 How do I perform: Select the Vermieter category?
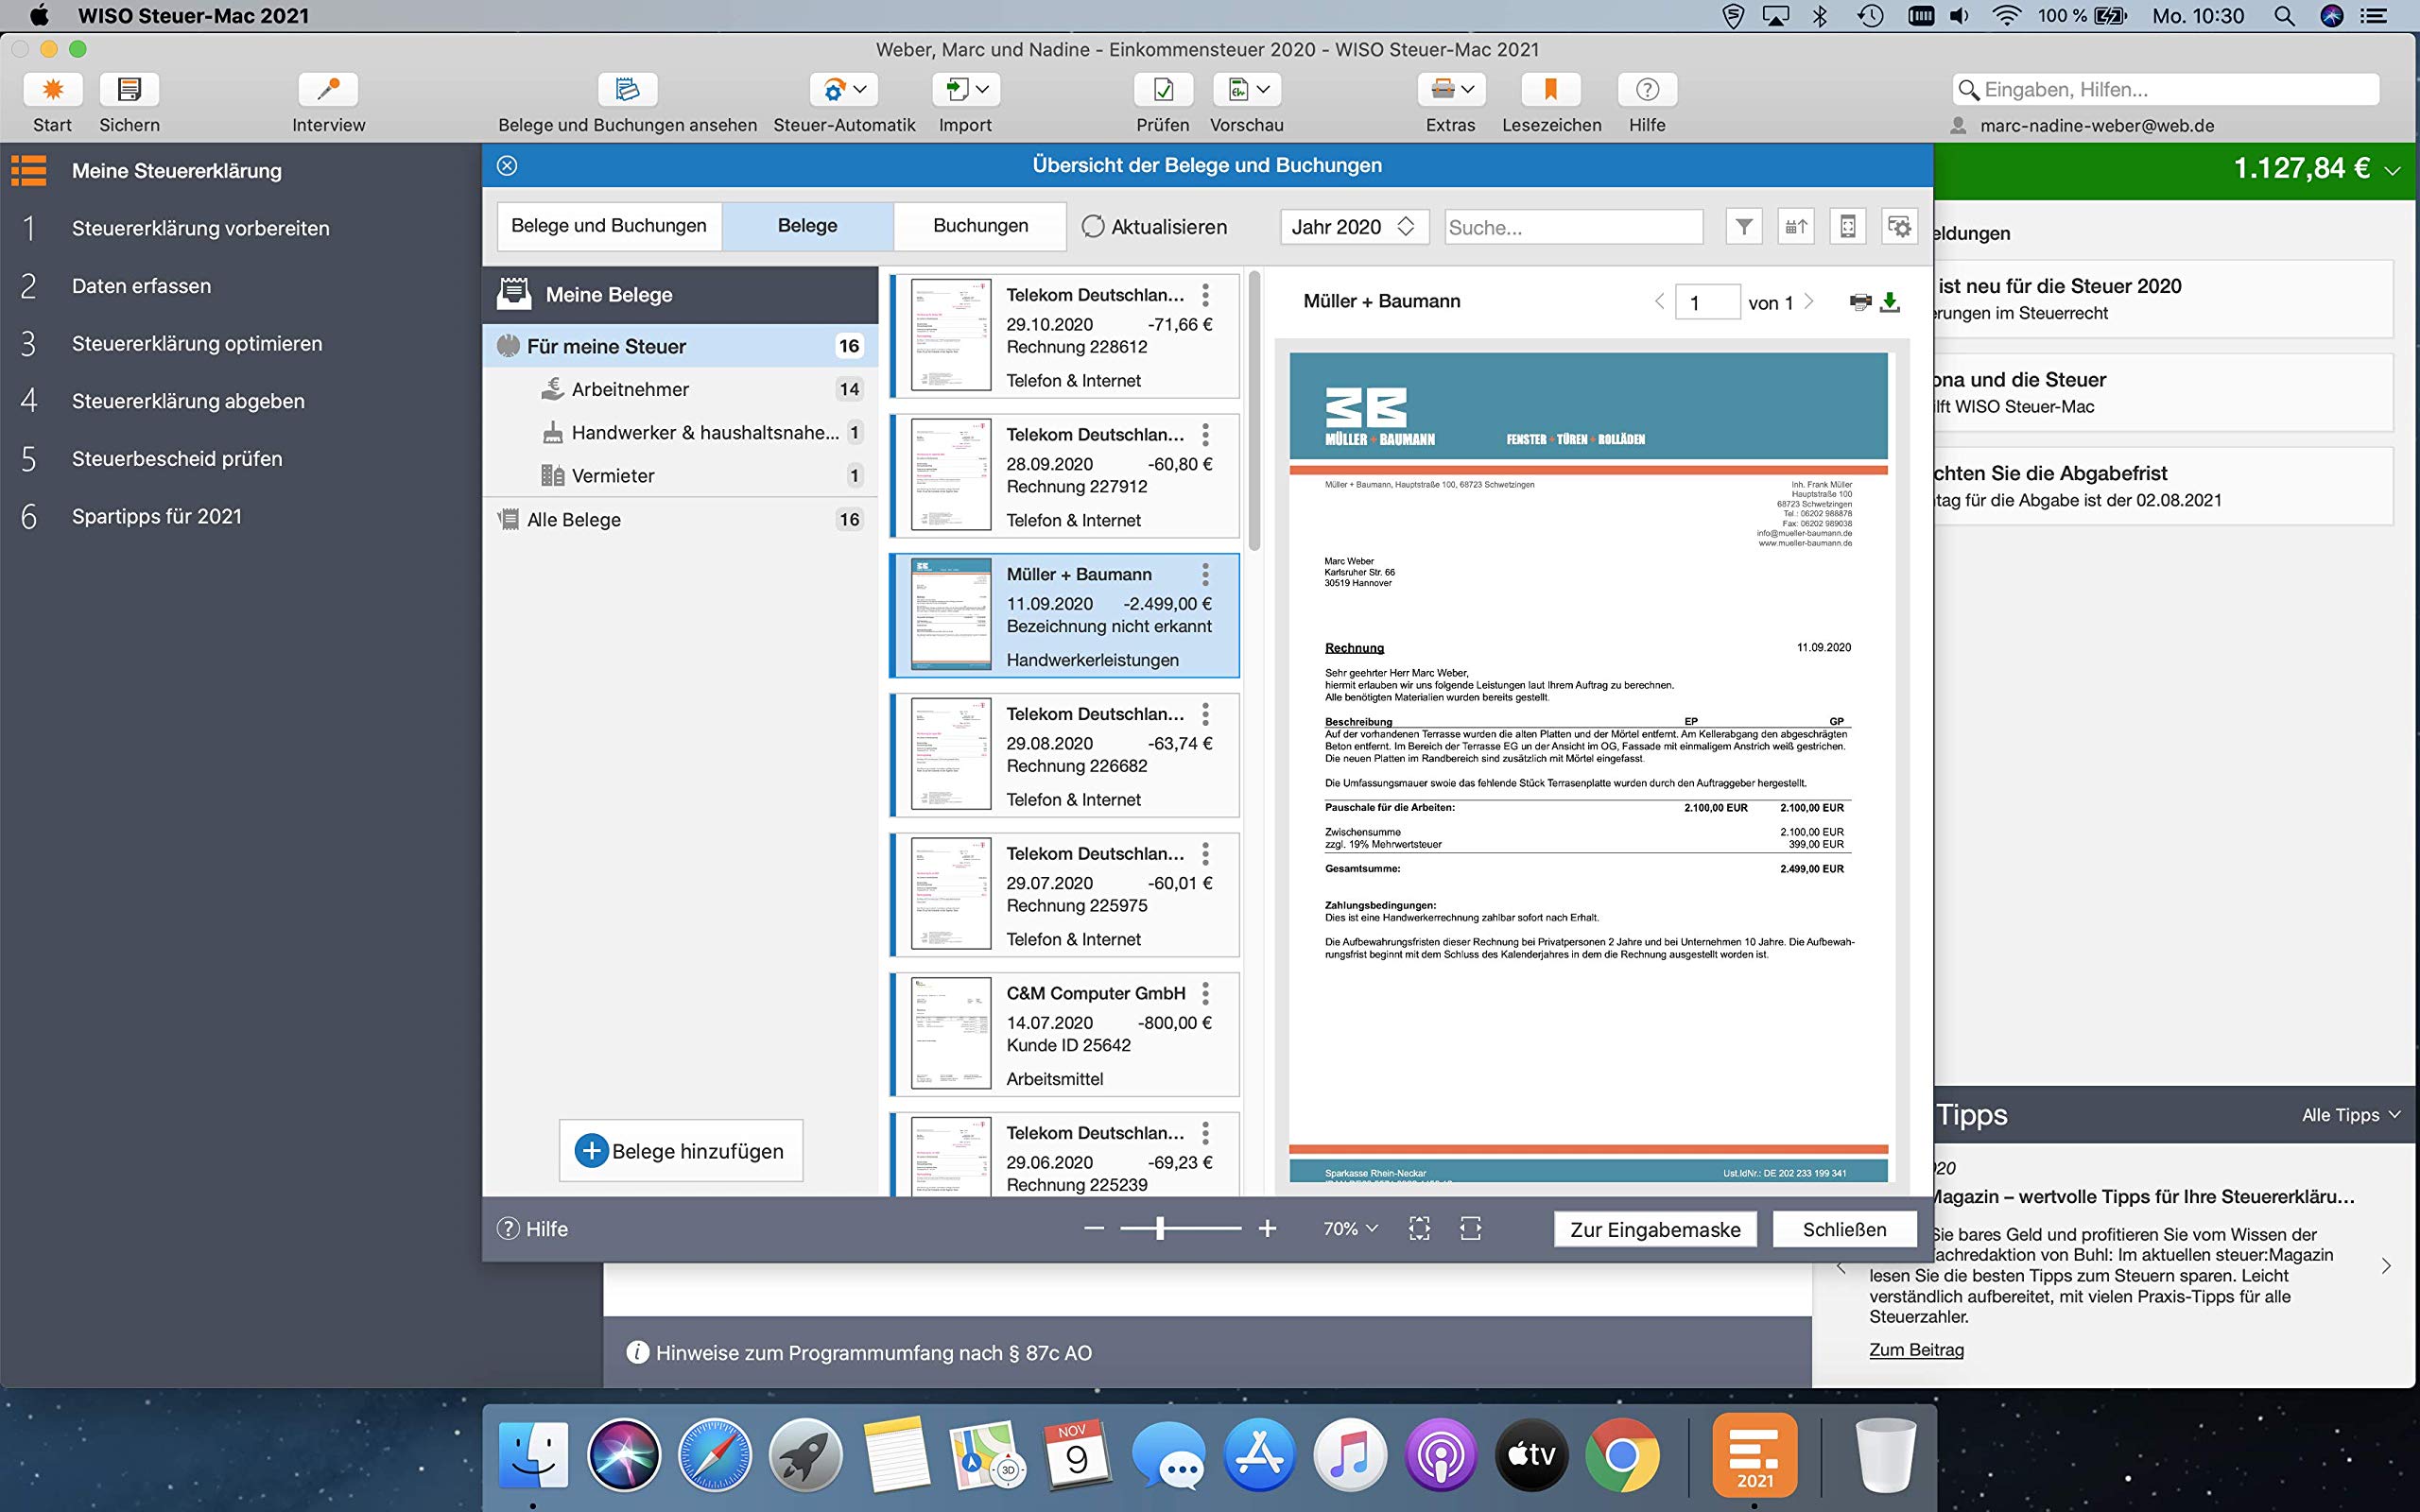pyautogui.click(x=680, y=476)
